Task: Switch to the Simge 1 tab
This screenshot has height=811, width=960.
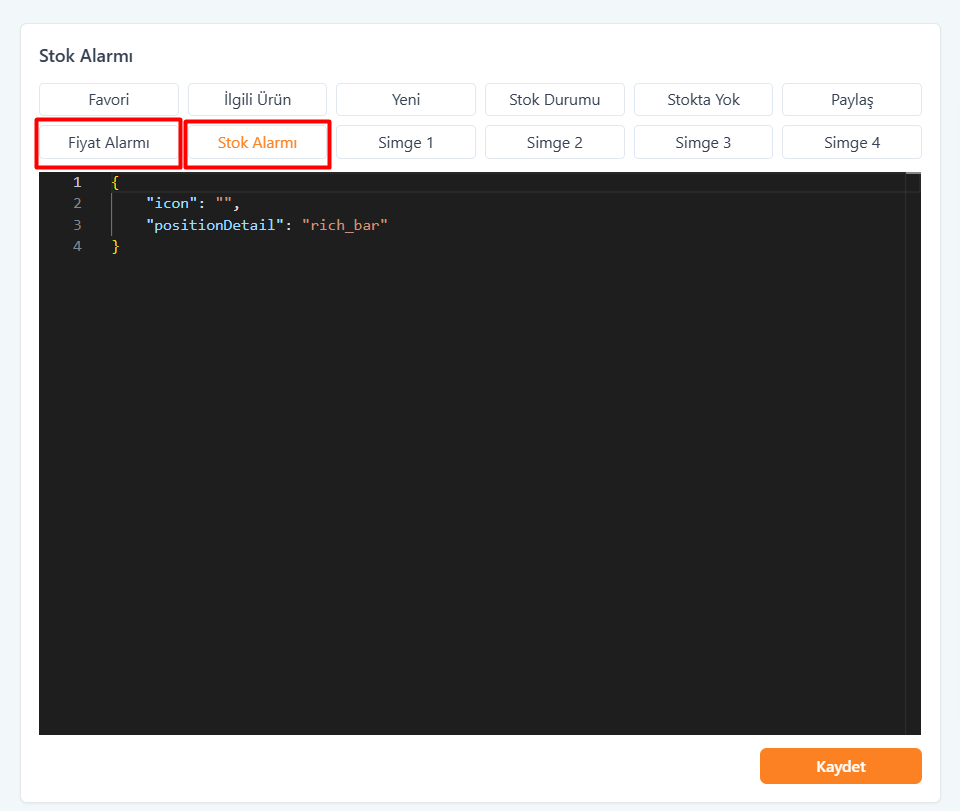Action: coord(406,143)
